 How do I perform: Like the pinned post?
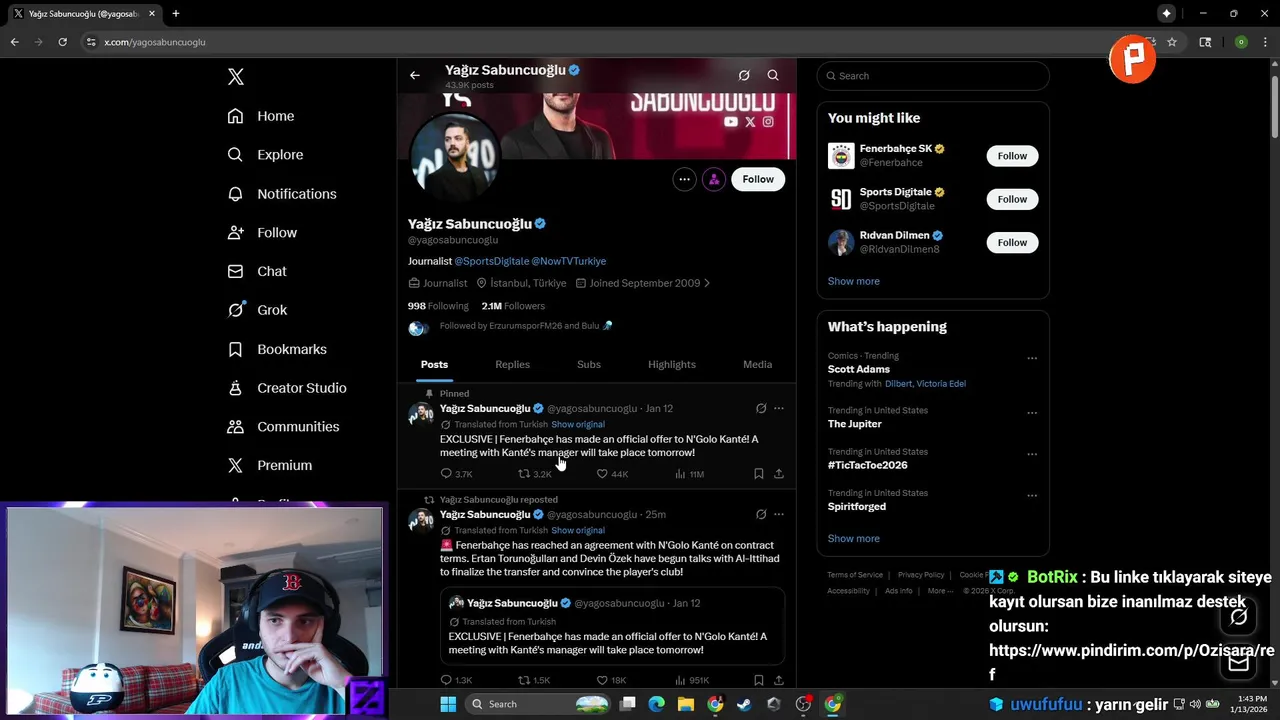(602, 474)
